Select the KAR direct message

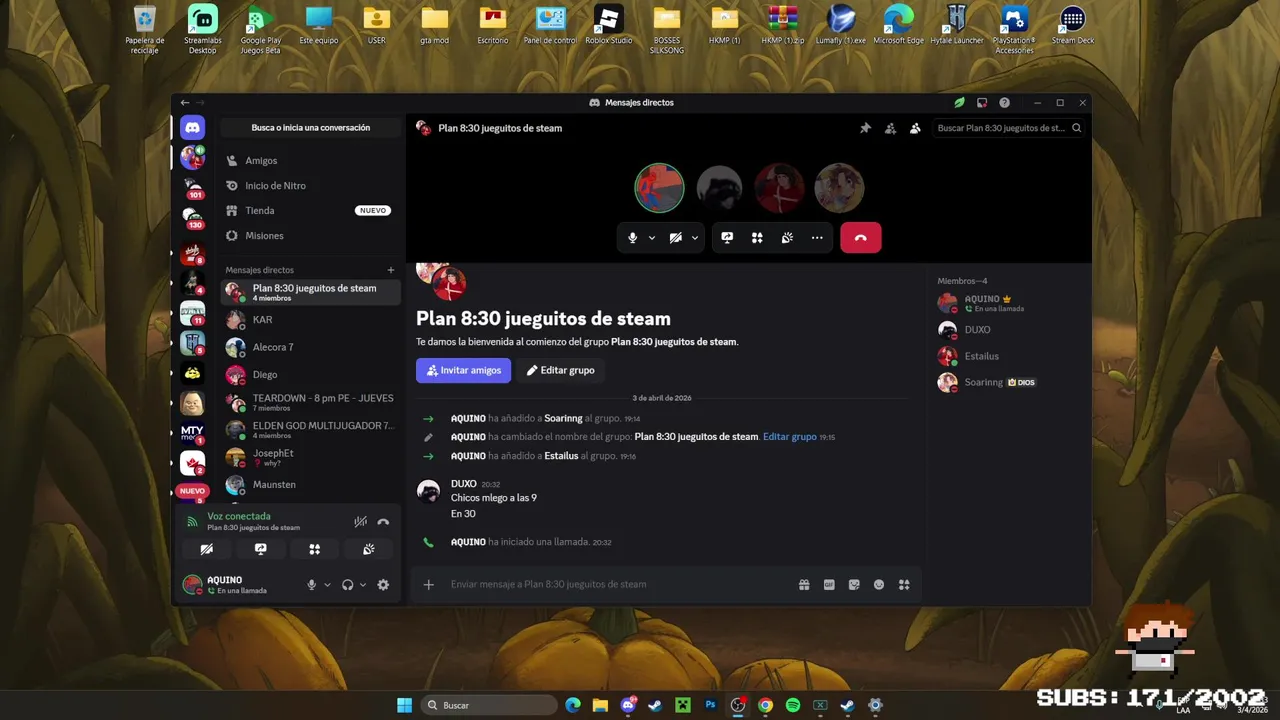pos(310,319)
